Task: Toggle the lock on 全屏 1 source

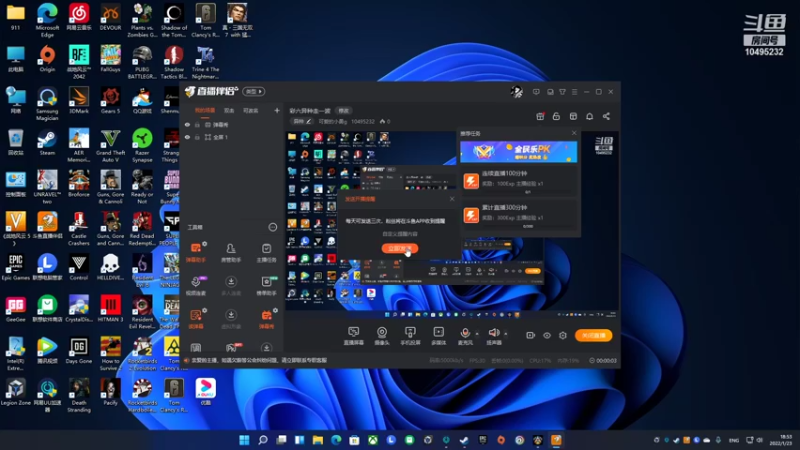Action: coord(197,137)
